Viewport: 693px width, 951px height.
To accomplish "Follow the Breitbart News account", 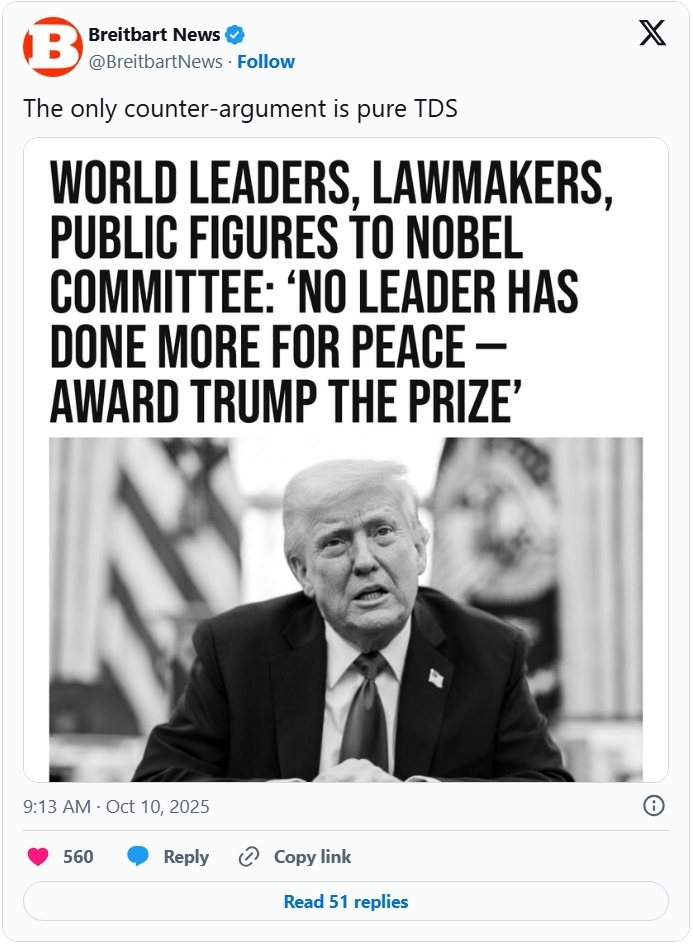I will [x=266, y=62].
